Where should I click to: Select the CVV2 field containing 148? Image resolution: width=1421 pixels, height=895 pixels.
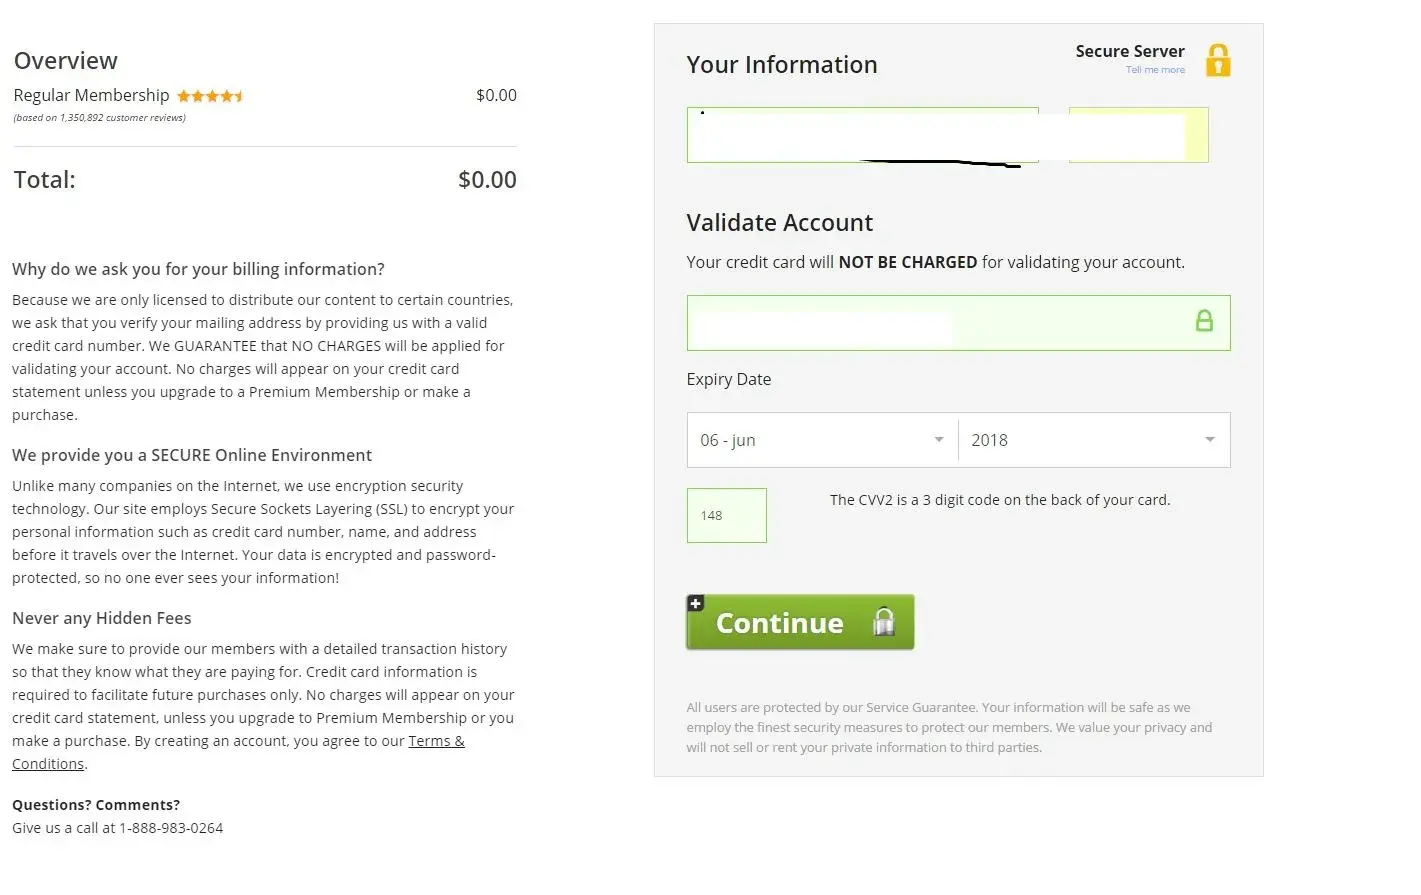727,516
